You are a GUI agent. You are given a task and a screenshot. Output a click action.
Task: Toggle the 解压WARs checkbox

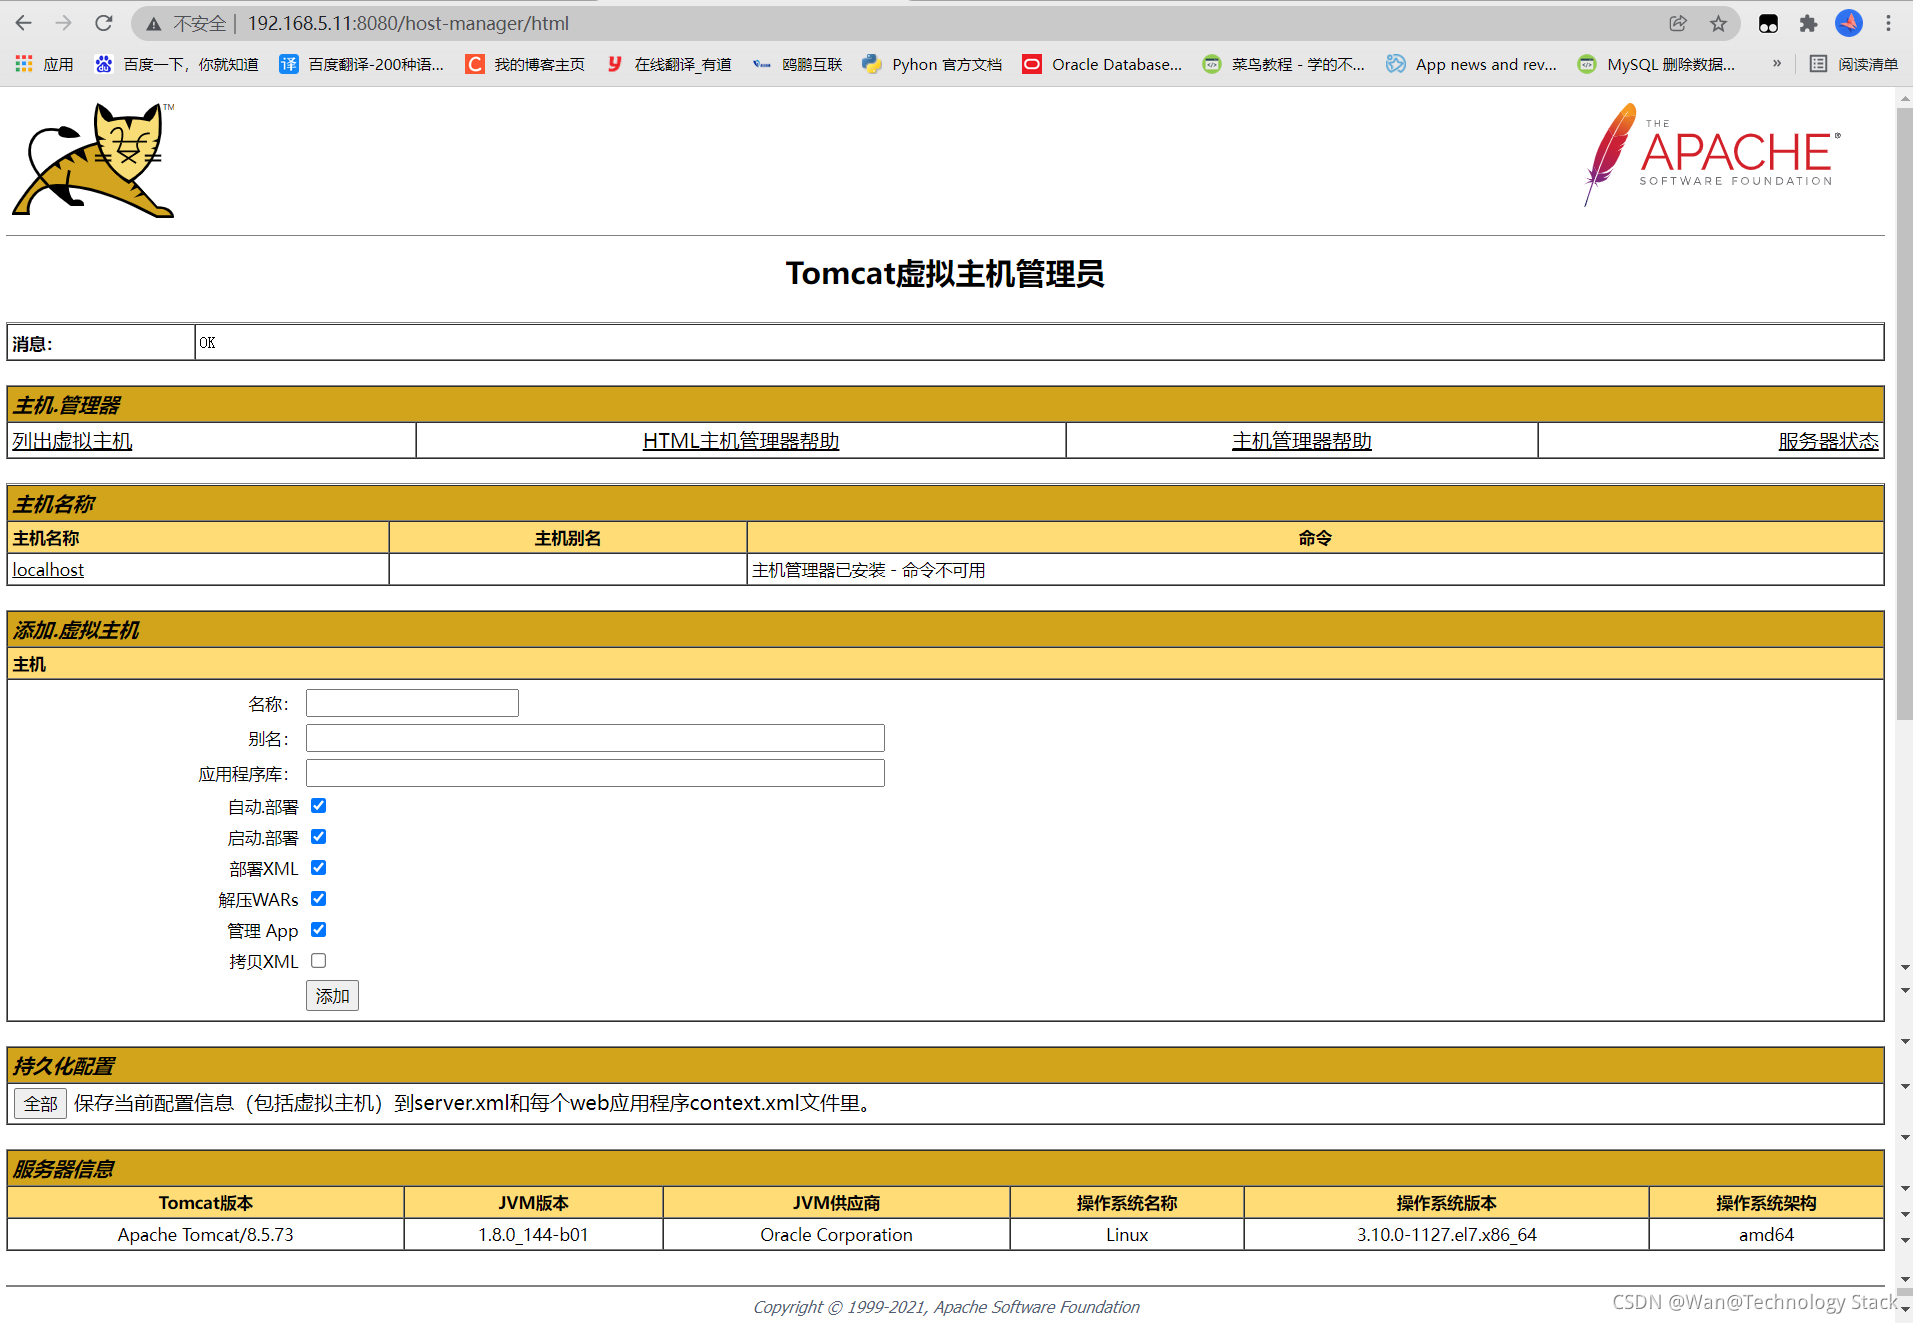[319, 899]
